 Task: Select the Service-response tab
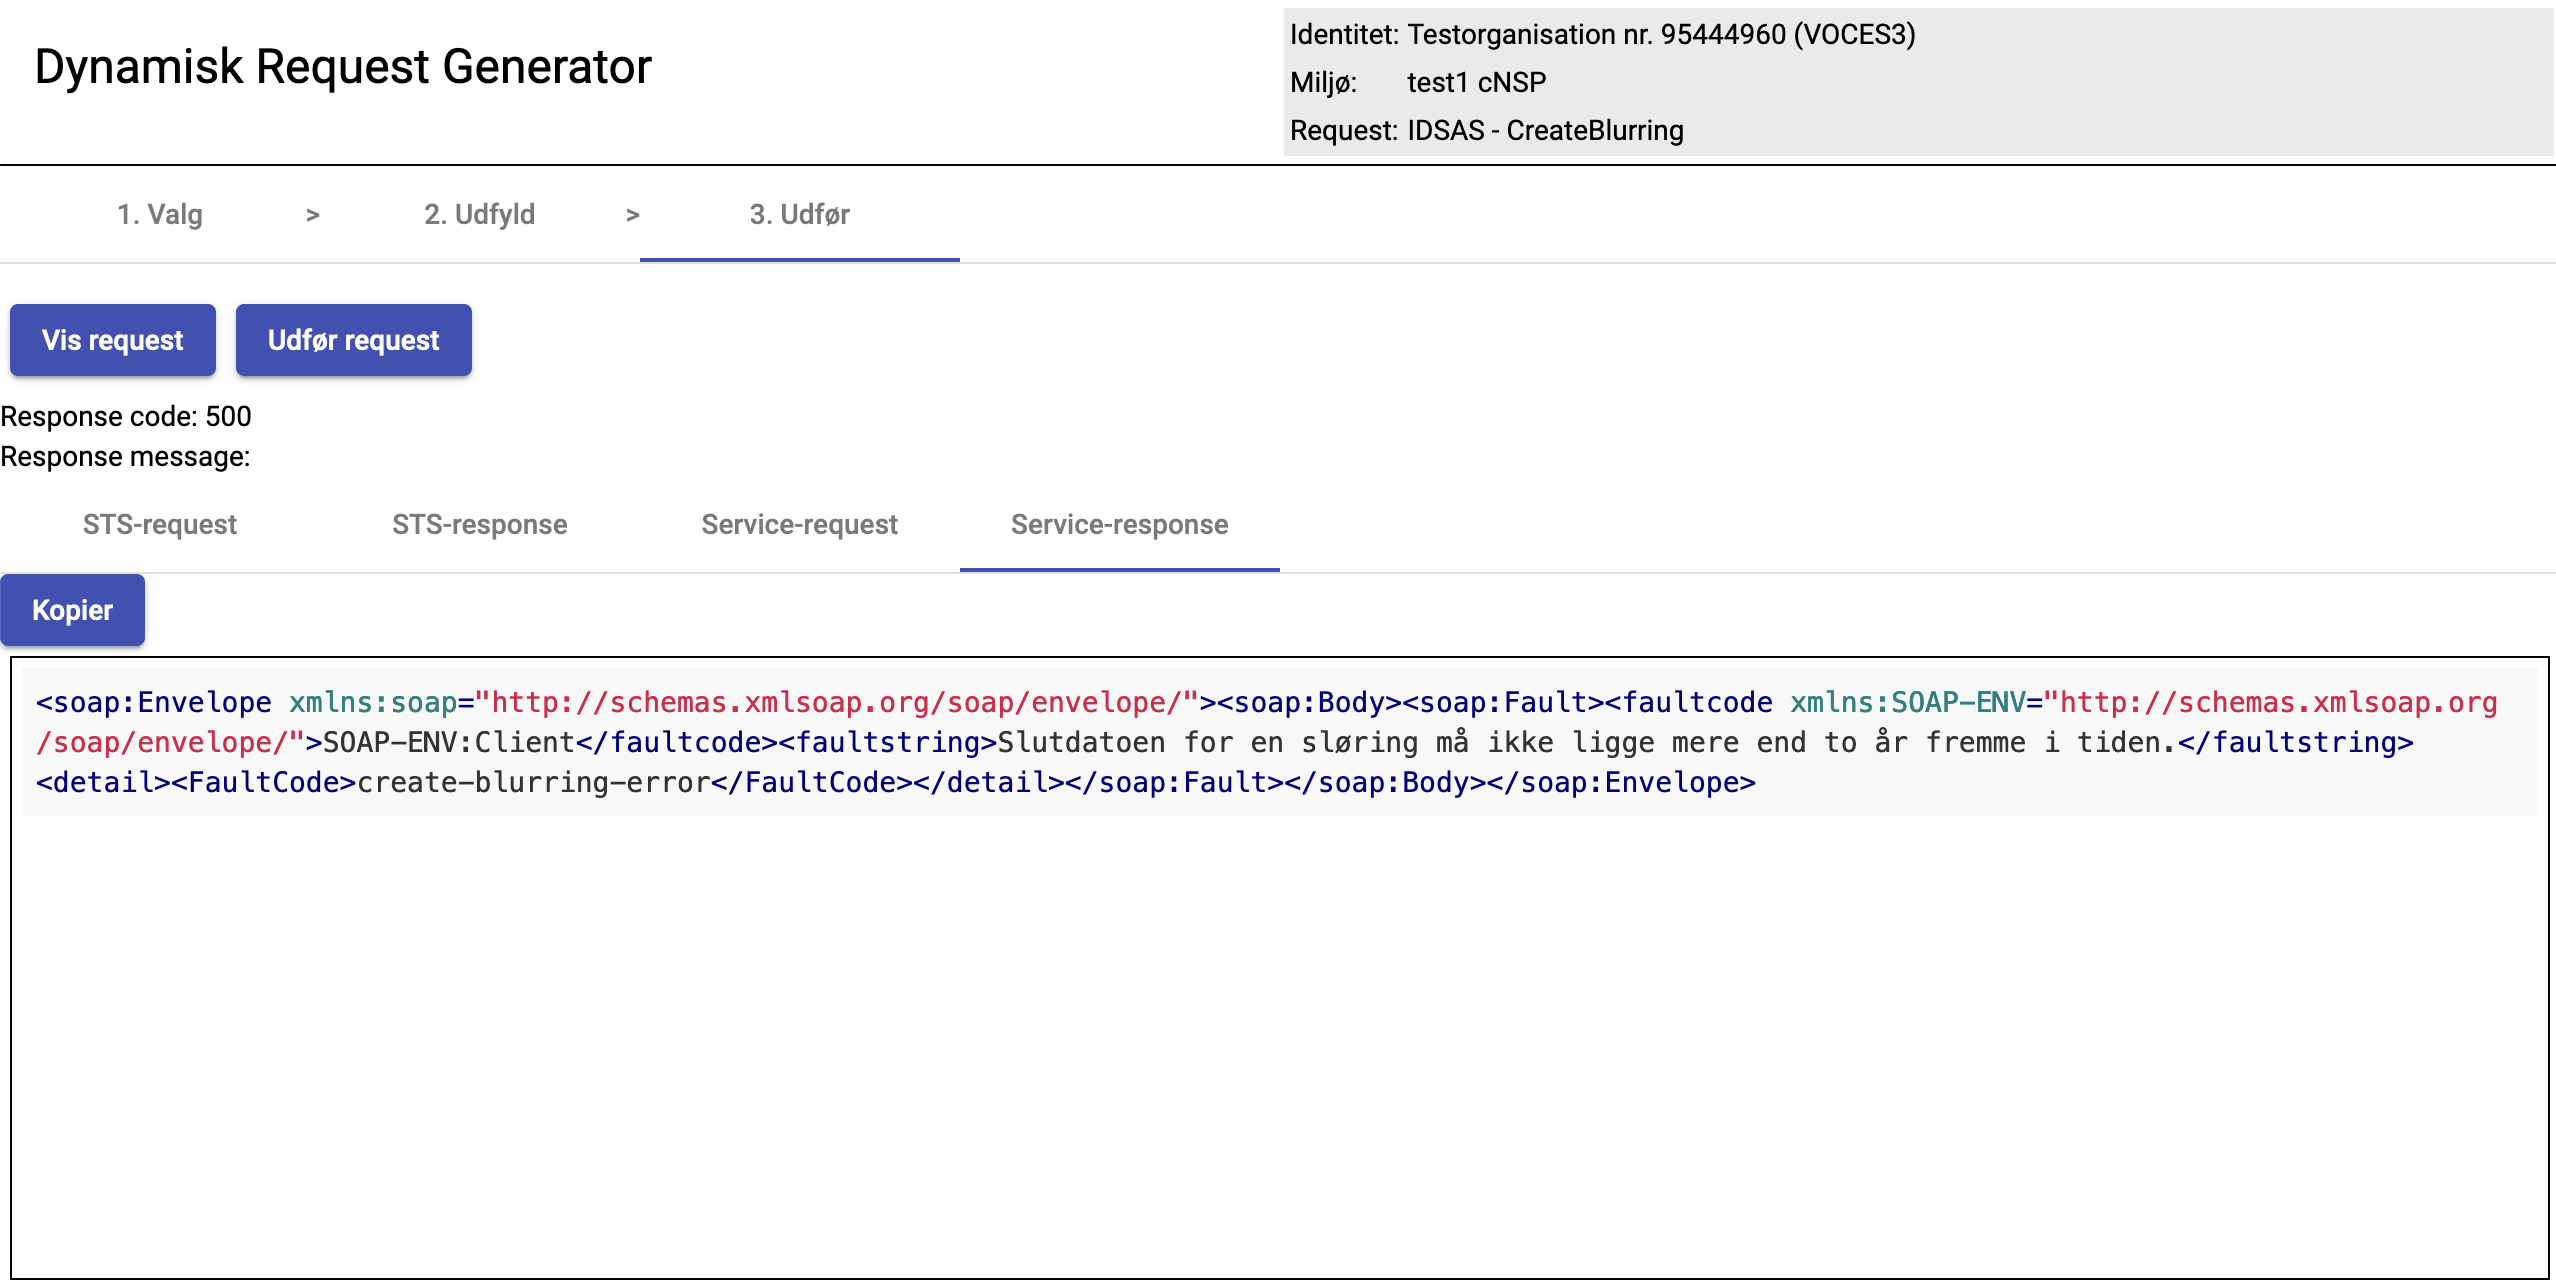point(1120,524)
